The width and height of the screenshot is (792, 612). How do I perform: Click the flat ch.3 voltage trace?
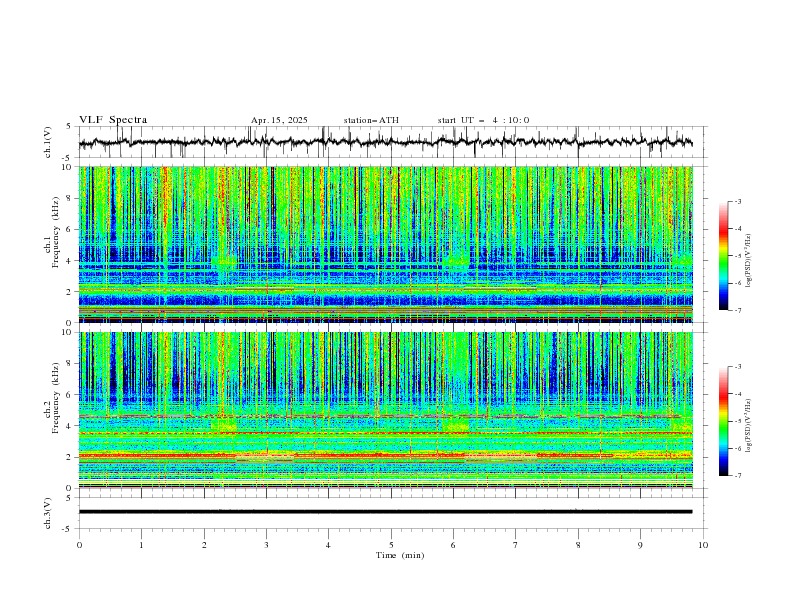[385, 512]
